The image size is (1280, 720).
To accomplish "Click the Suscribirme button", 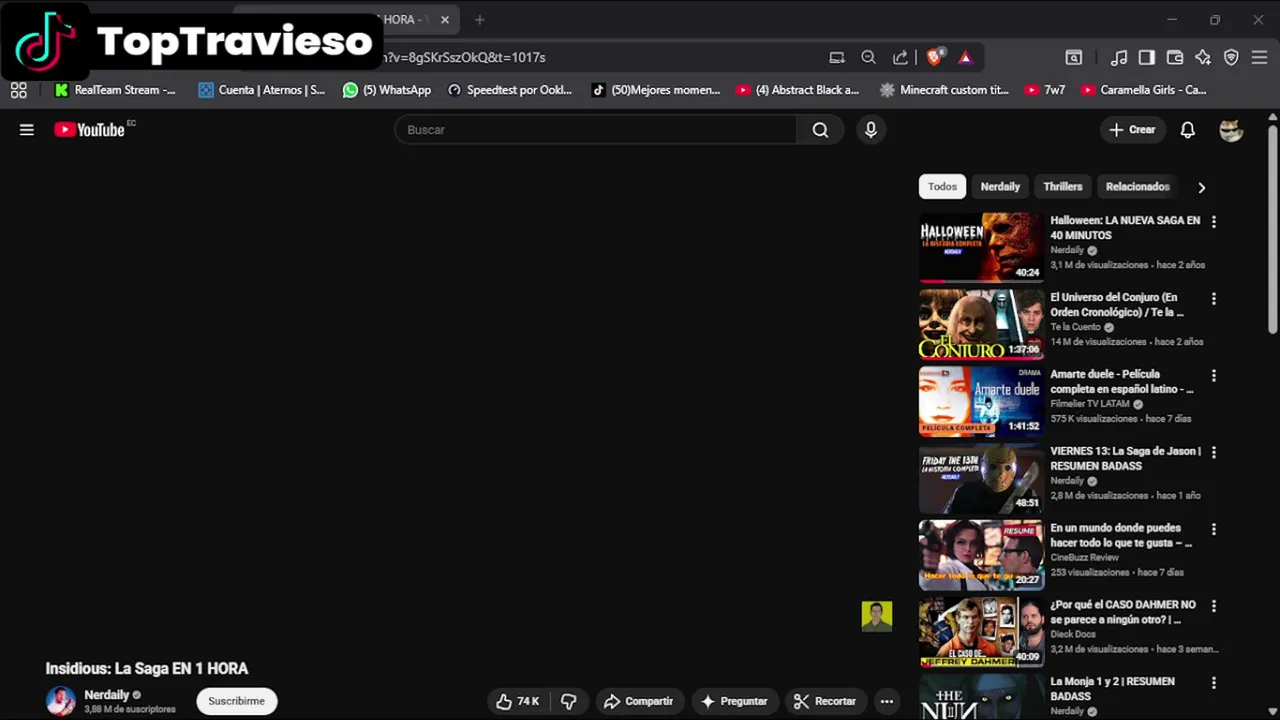I will 237,702.
